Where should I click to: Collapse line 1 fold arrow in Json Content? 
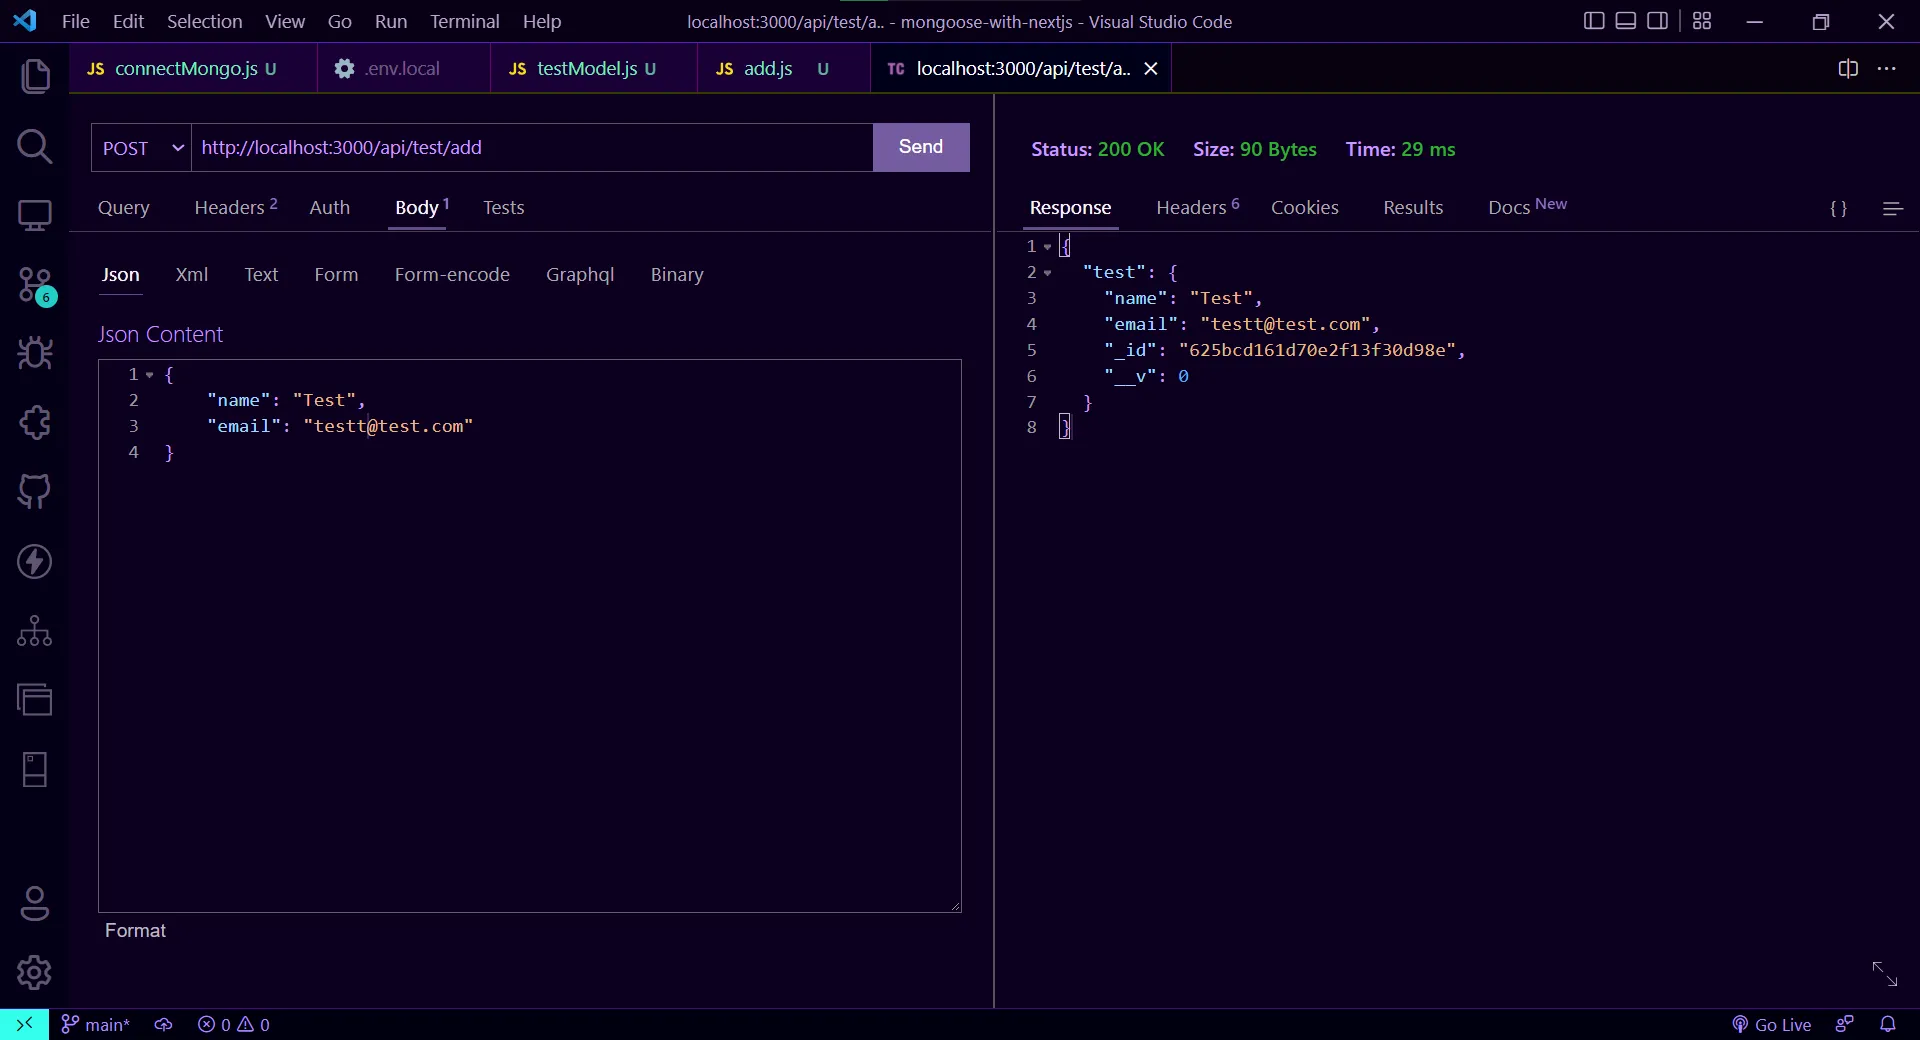click(x=150, y=375)
